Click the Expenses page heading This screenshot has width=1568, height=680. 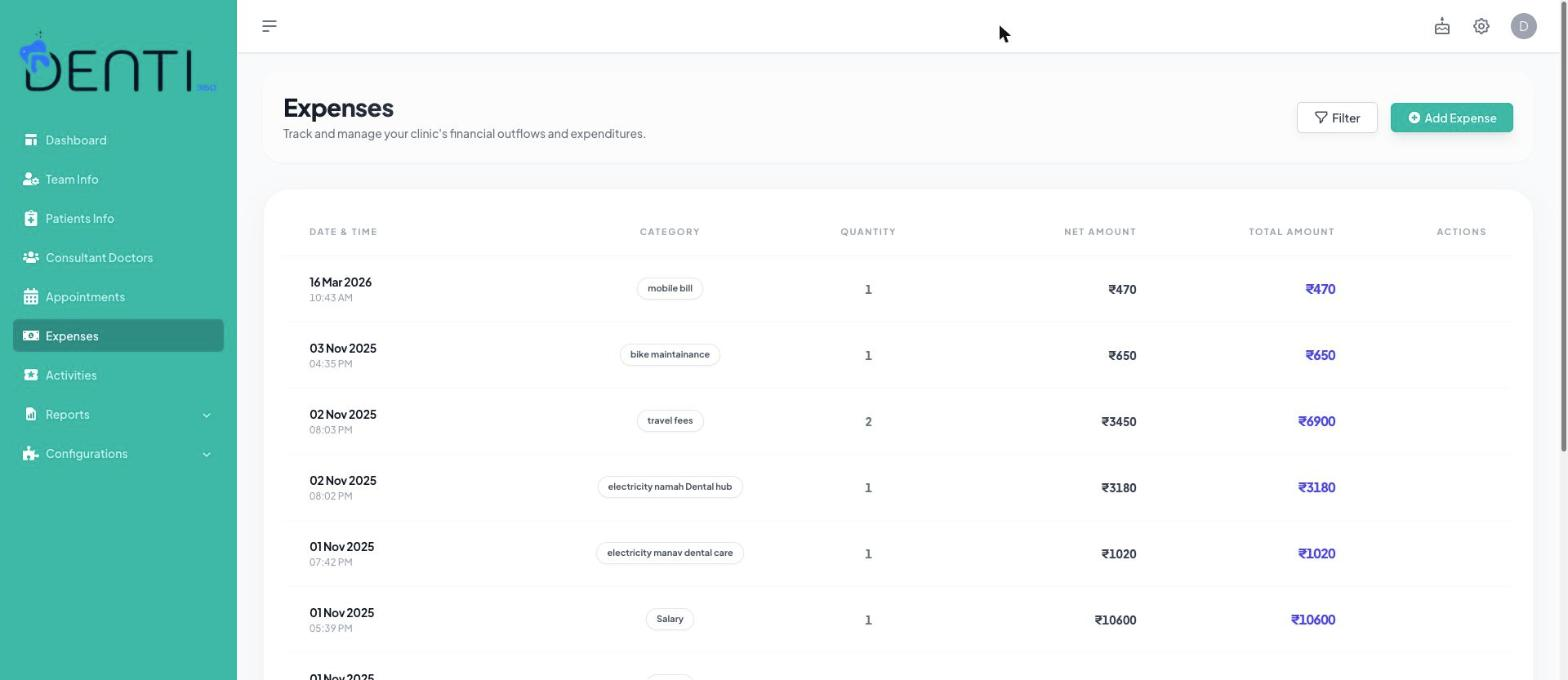338,108
